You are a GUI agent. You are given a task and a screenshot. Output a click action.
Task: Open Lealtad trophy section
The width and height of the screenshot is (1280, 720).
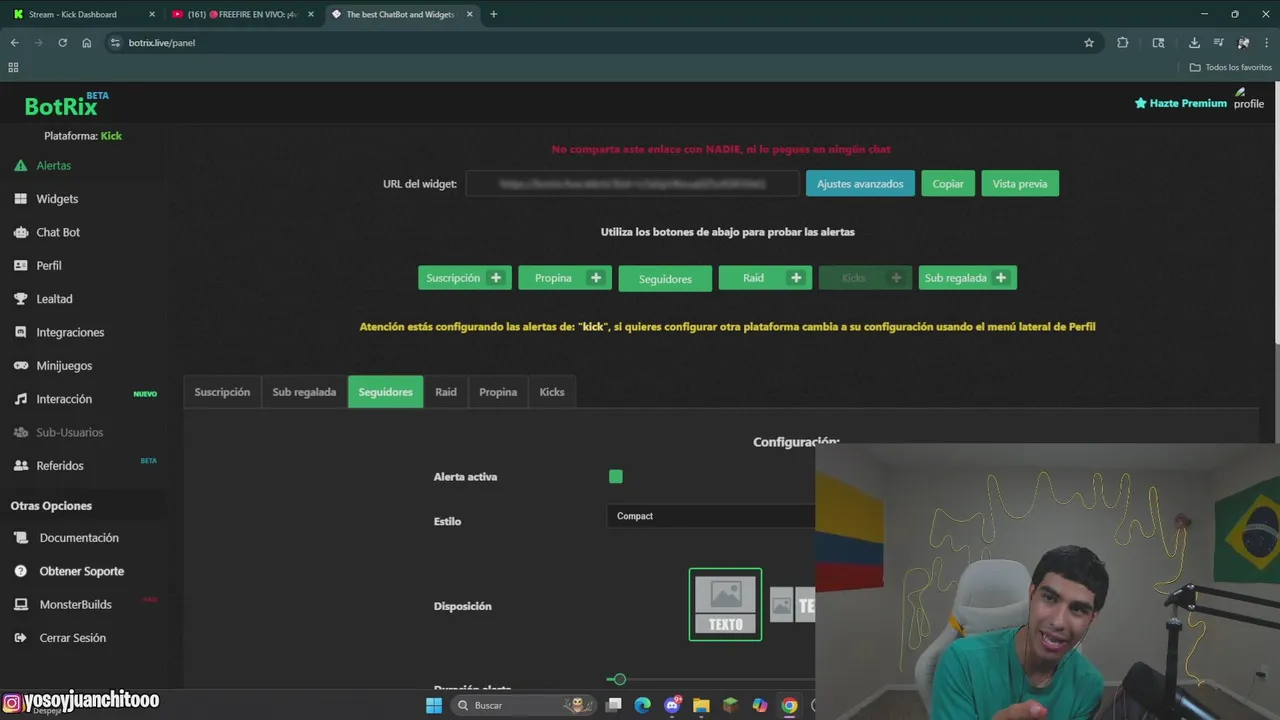(x=54, y=299)
